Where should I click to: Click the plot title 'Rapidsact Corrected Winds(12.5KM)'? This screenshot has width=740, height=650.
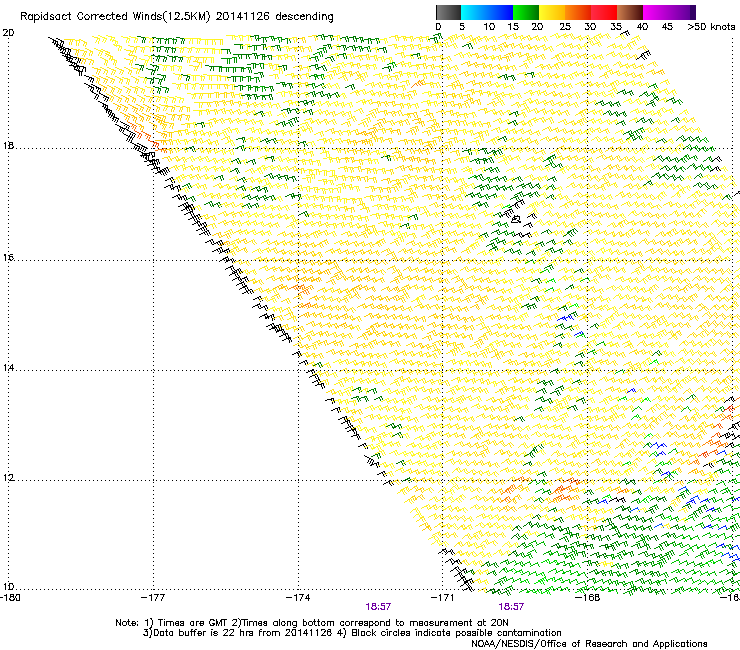tap(115, 17)
